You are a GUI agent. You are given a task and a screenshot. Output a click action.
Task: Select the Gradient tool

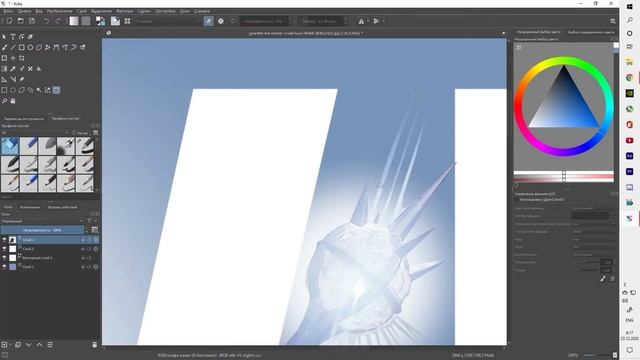[4, 69]
